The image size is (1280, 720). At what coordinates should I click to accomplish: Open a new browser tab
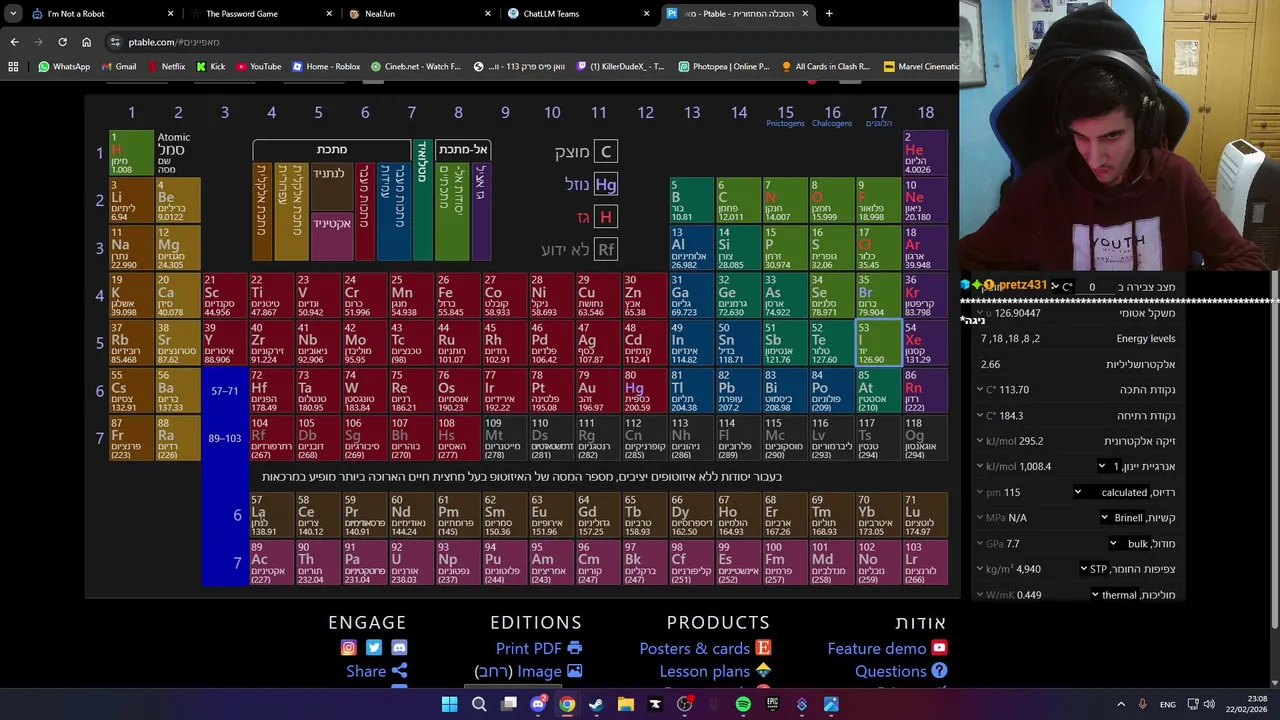pos(829,14)
